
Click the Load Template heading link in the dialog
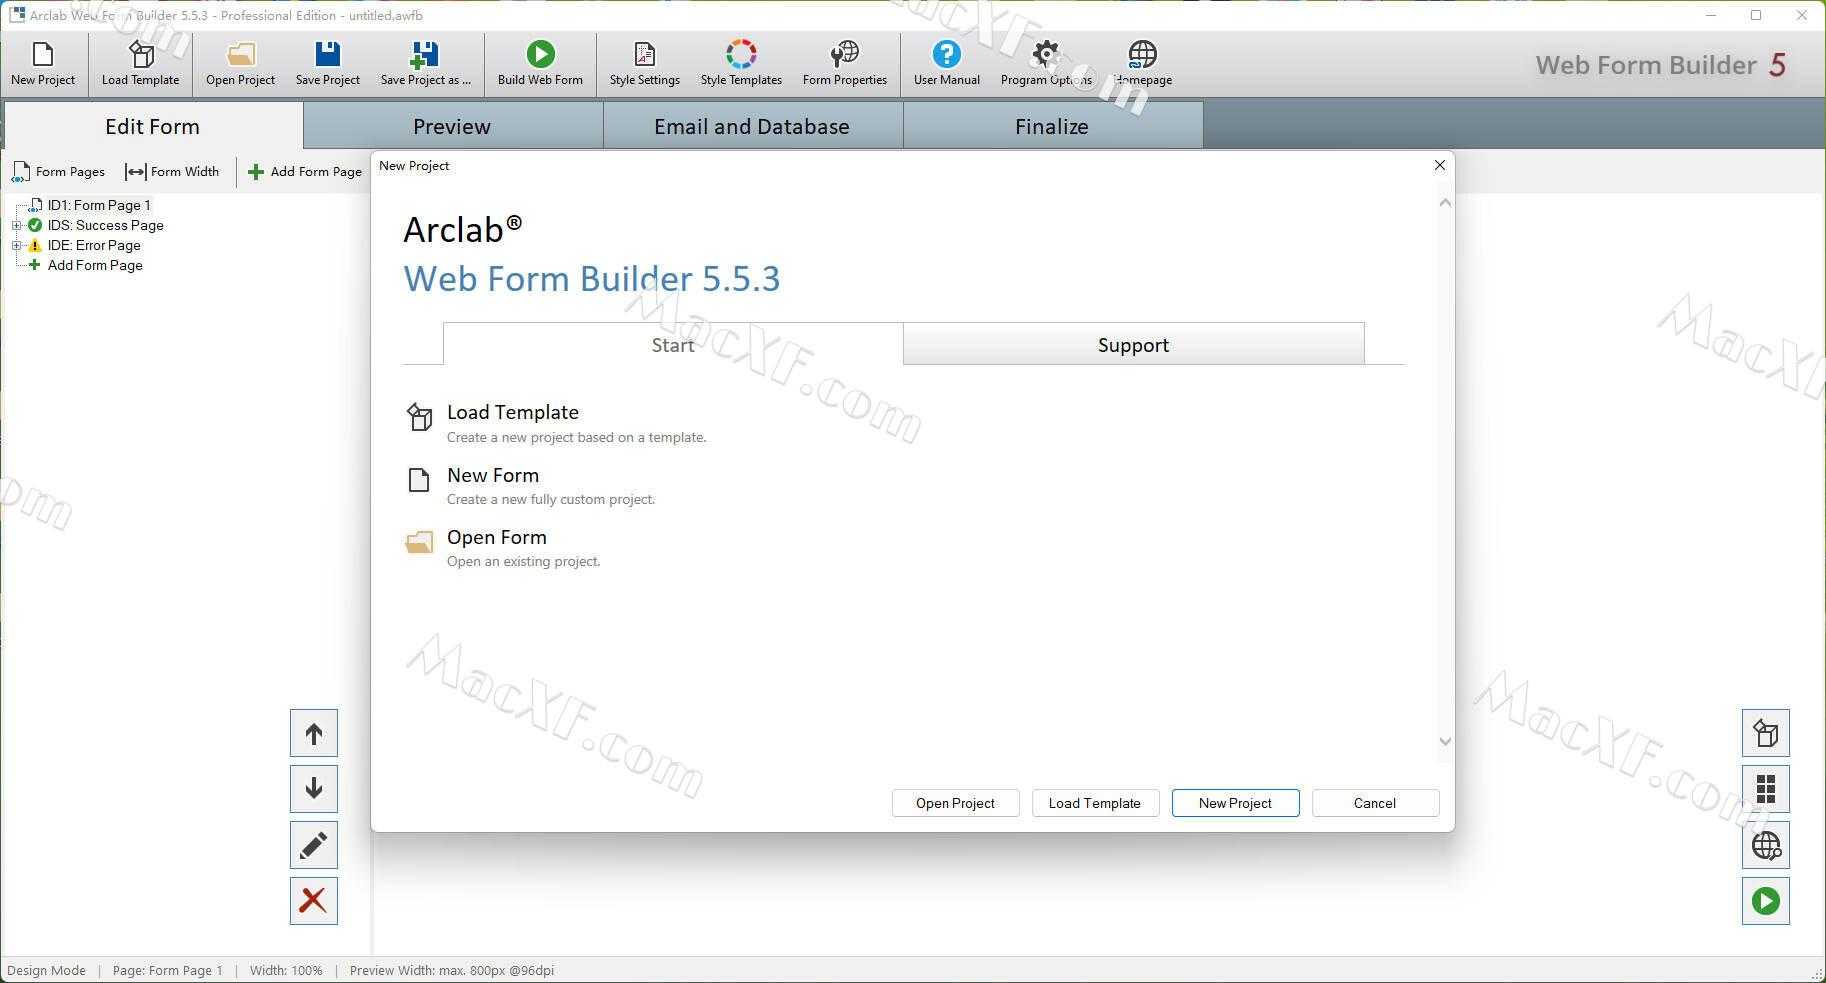(x=513, y=412)
